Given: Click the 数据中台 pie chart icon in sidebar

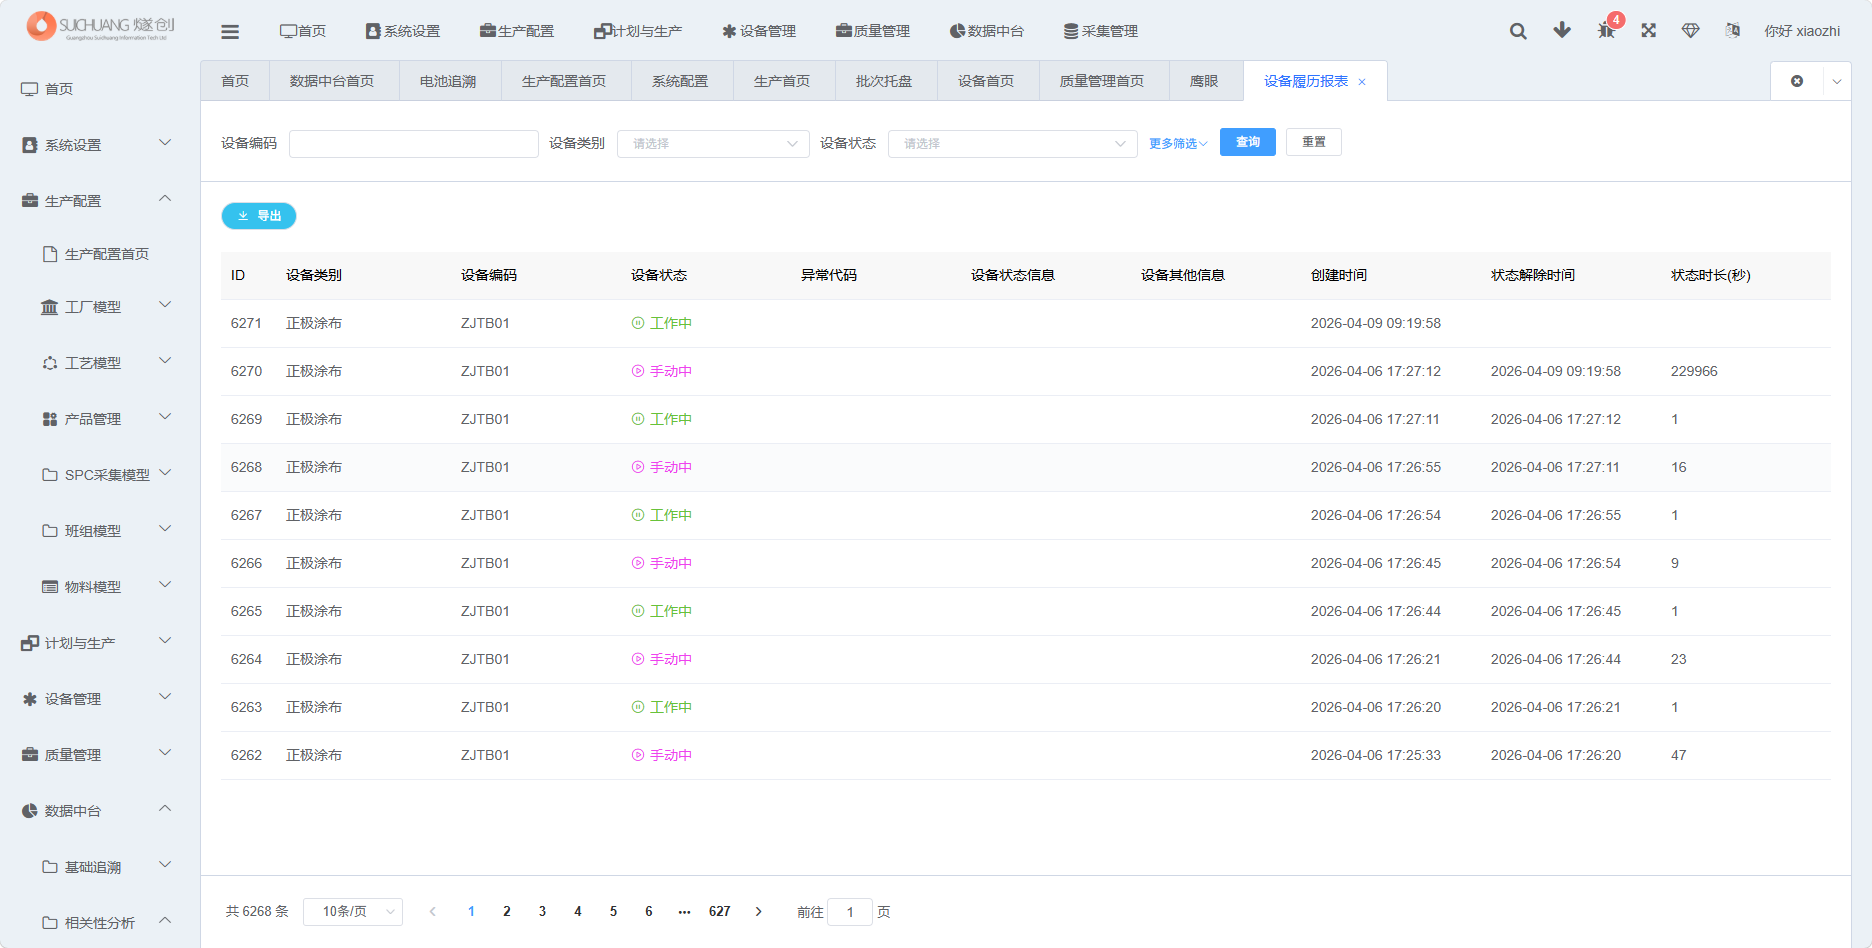Looking at the screenshot, I should point(30,811).
